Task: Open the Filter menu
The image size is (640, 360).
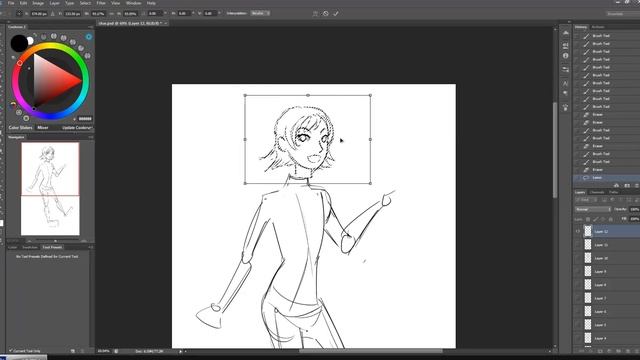Action: [x=101, y=3]
